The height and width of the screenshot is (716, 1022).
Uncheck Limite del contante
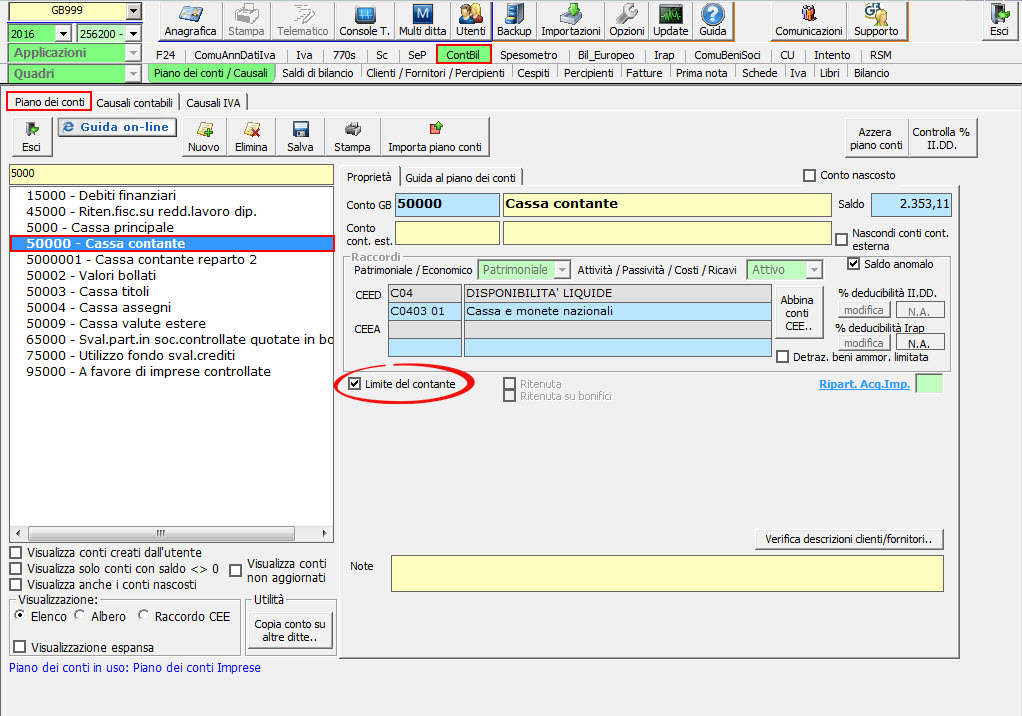tap(355, 384)
